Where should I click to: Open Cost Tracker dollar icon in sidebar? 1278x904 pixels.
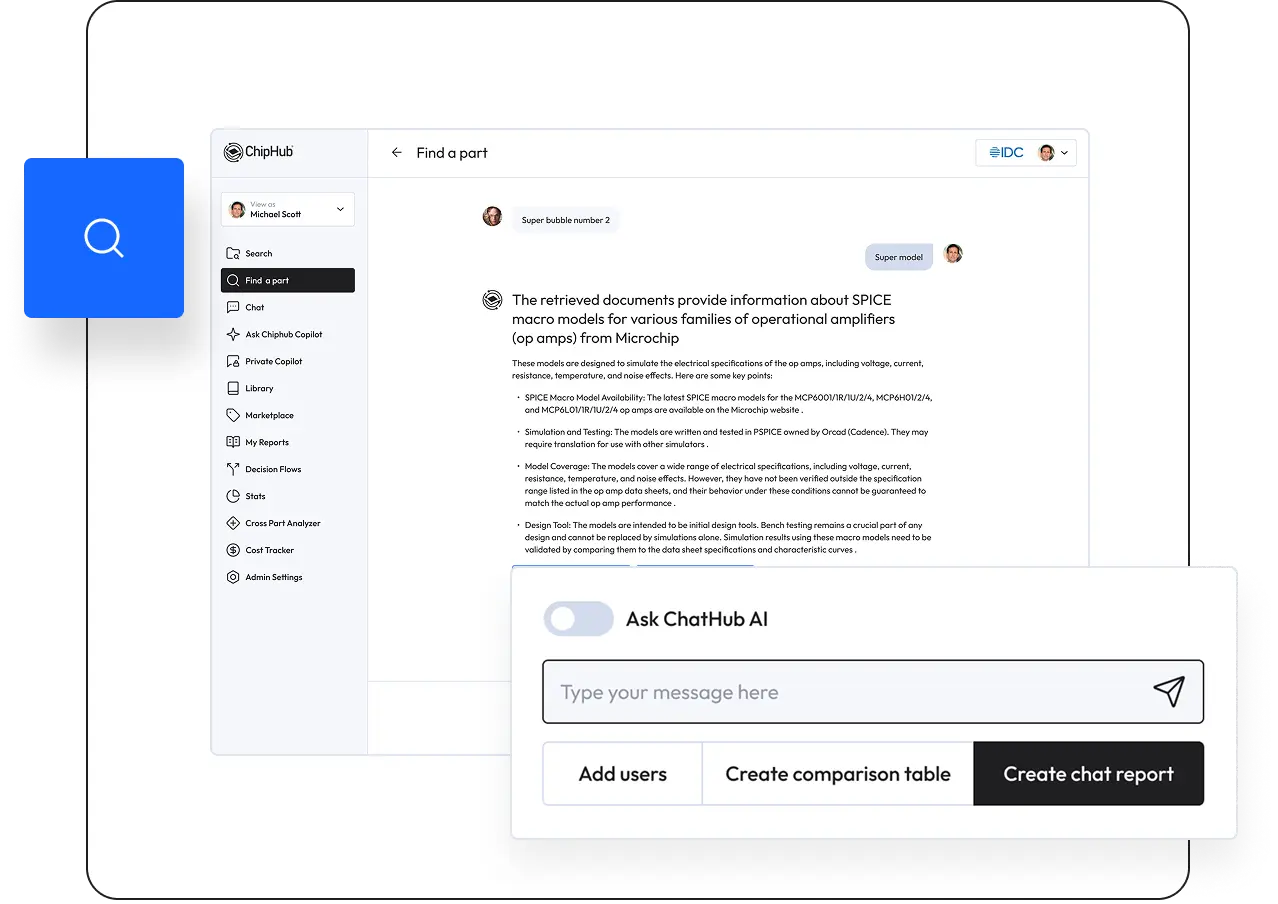(233, 550)
